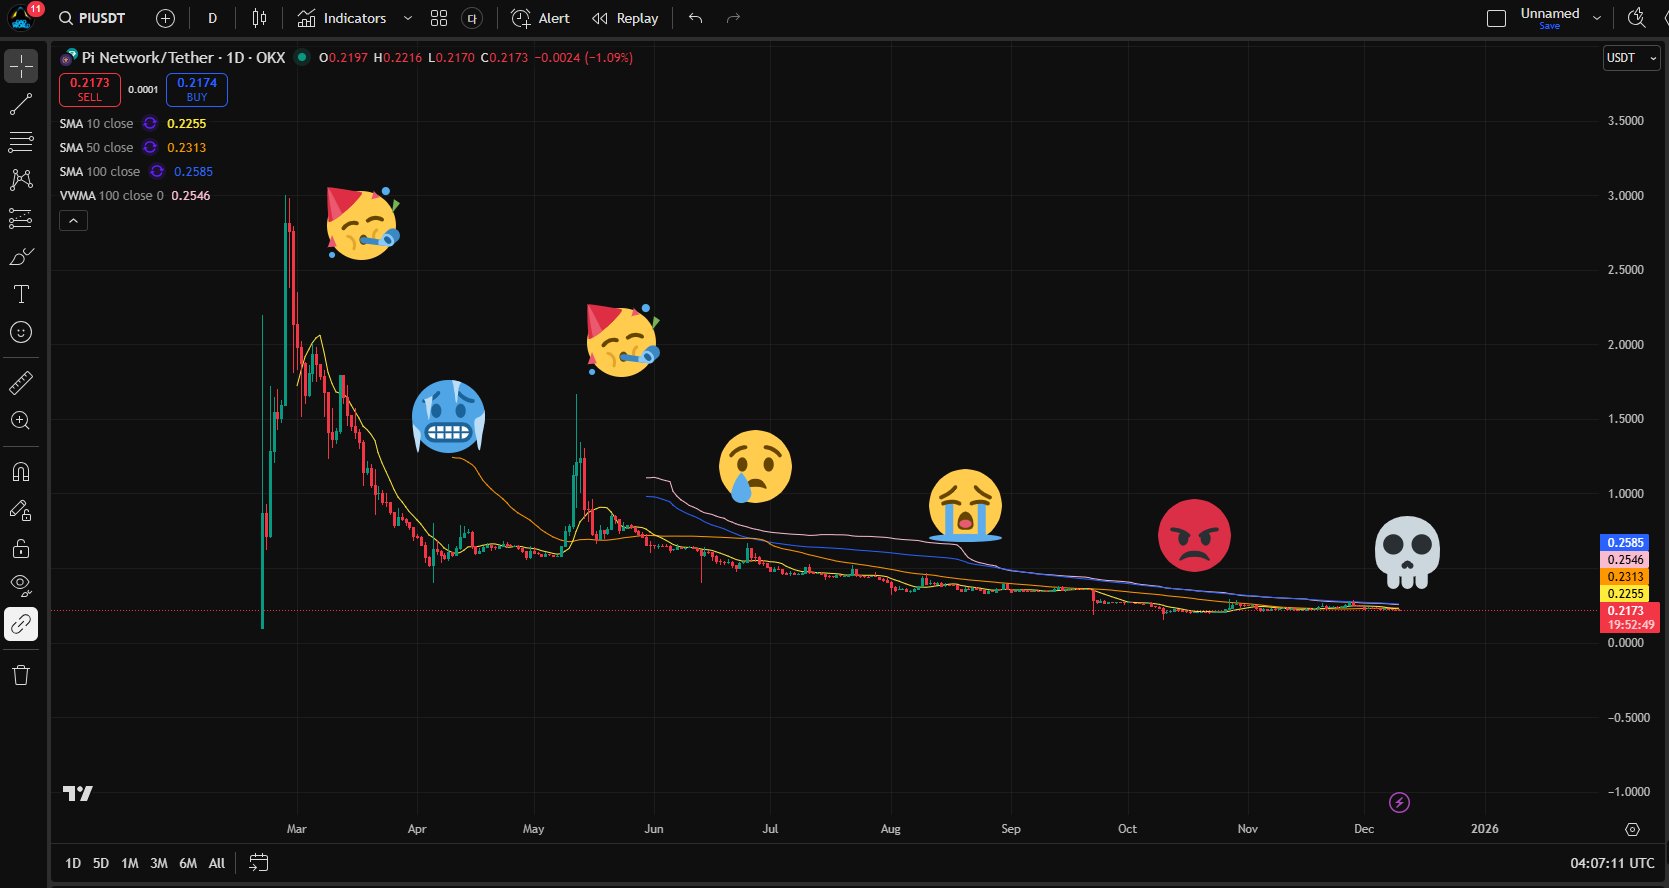This screenshot has width=1669, height=888.
Task: Open quick search with lightning magnifier
Action: tap(1637, 18)
